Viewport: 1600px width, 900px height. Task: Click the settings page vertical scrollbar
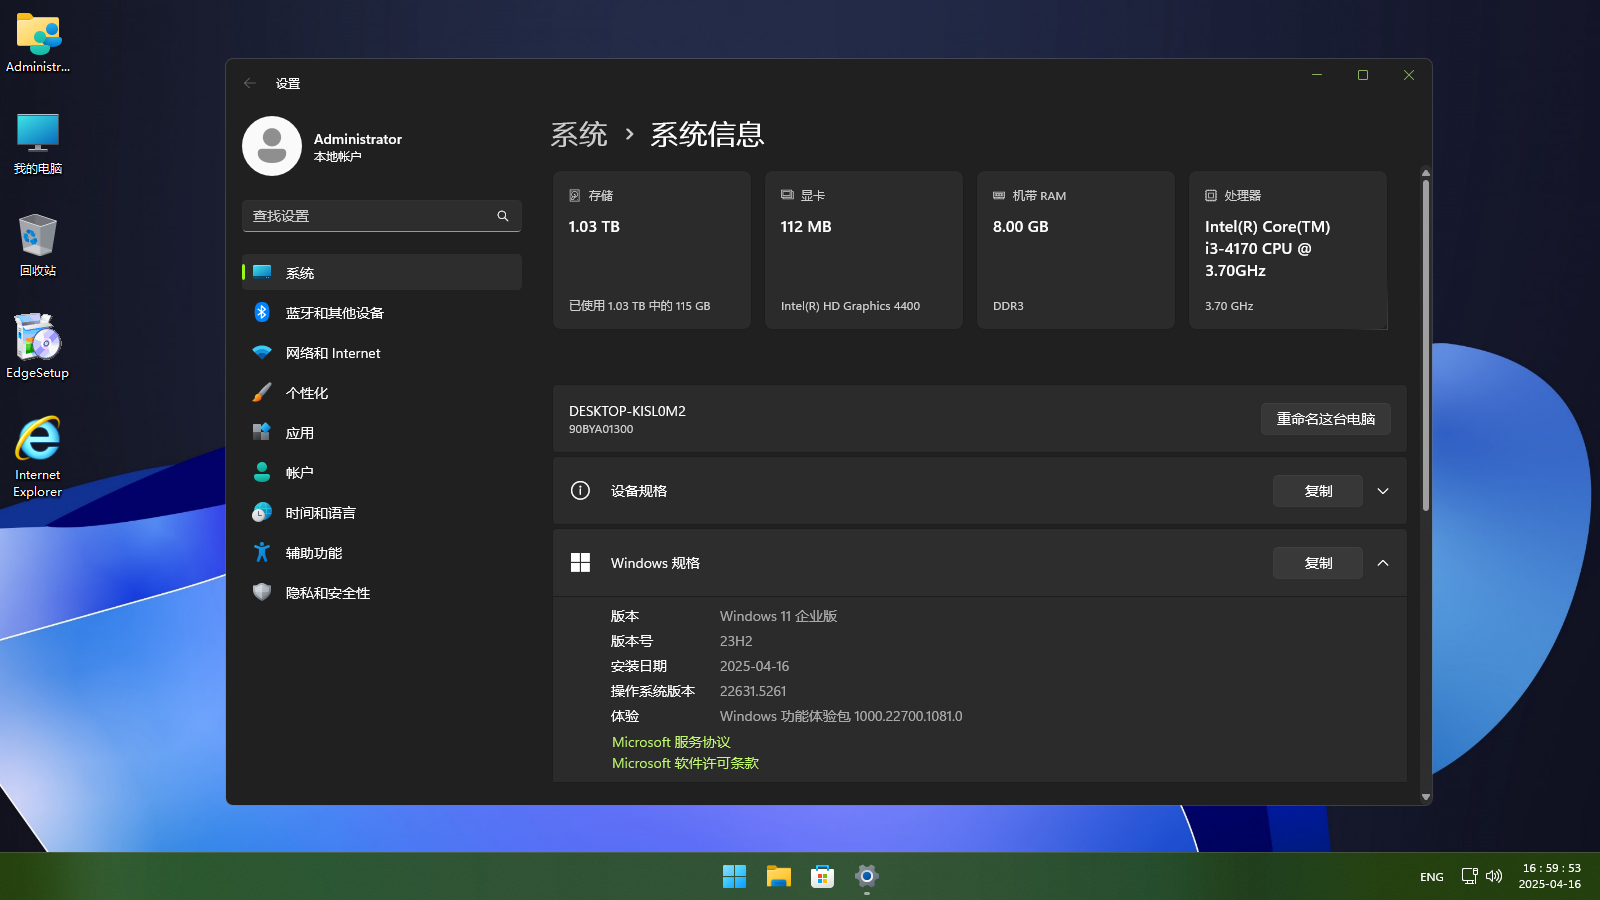(x=1426, y=345)
